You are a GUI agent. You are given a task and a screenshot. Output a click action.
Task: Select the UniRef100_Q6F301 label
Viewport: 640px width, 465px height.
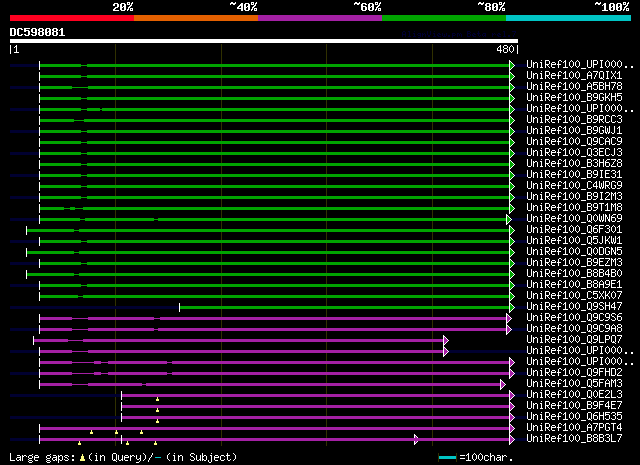coord(574,230)
